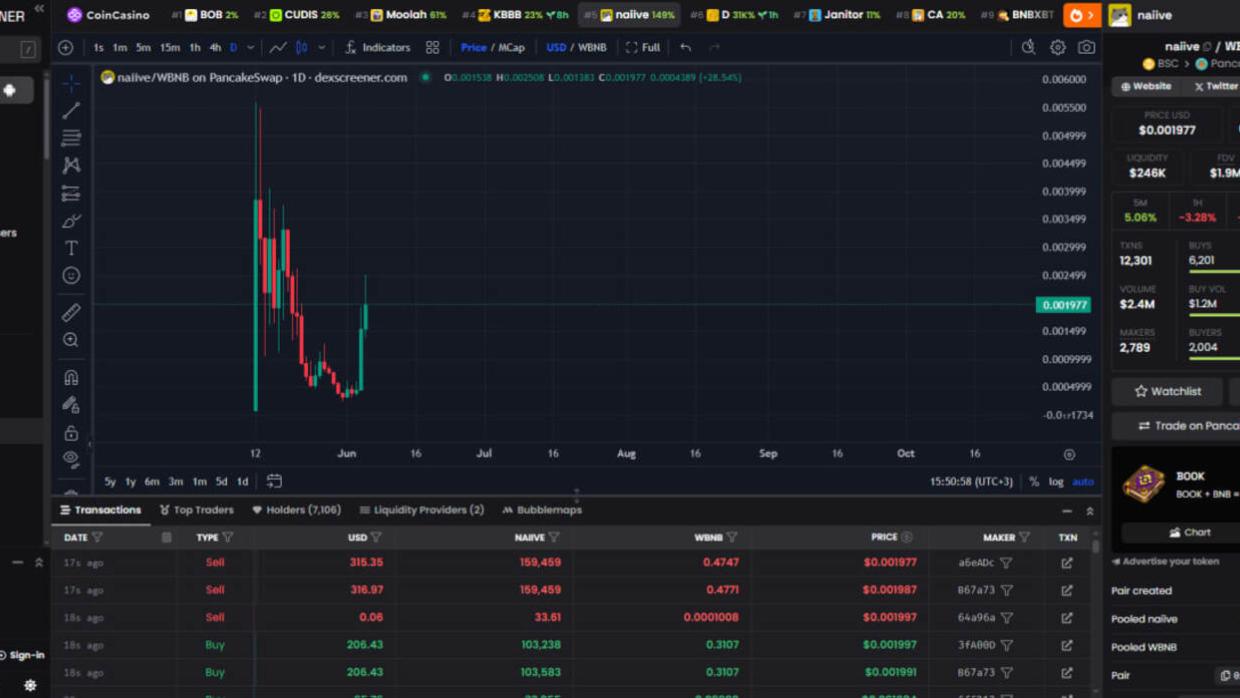Open the Indicators menu
The image size is (1240, 698).
tap(378, 47)
